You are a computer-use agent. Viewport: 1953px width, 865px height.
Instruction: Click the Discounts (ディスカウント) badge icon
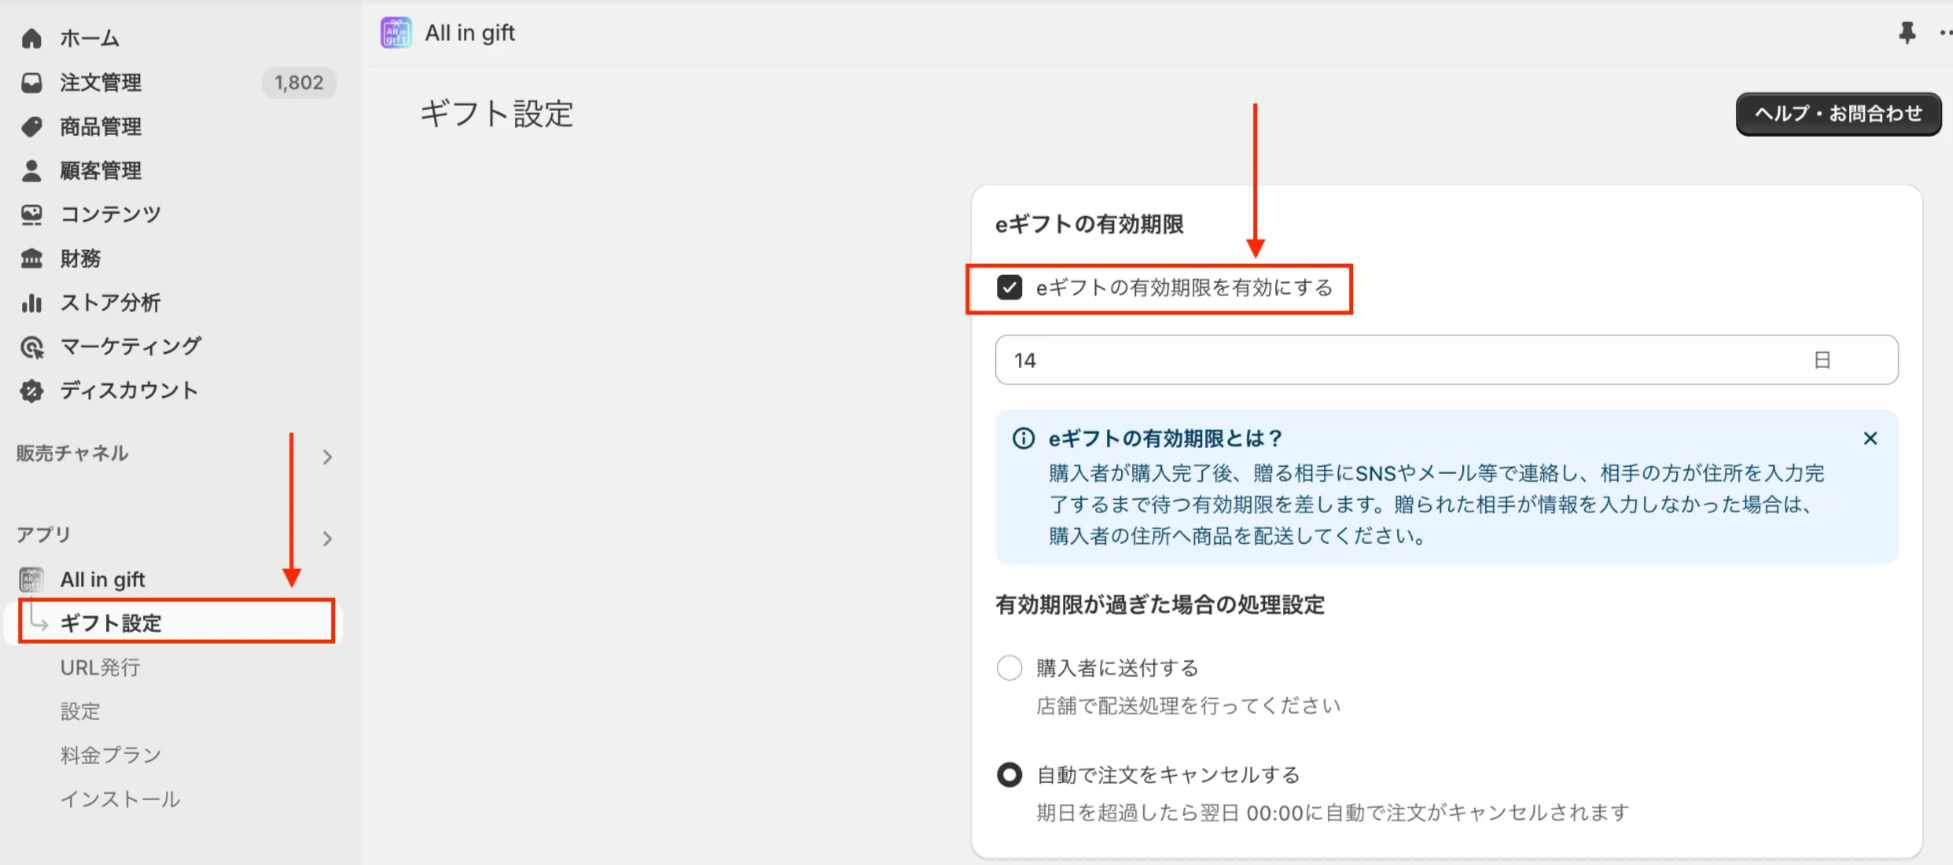click(x=32, y=391)
